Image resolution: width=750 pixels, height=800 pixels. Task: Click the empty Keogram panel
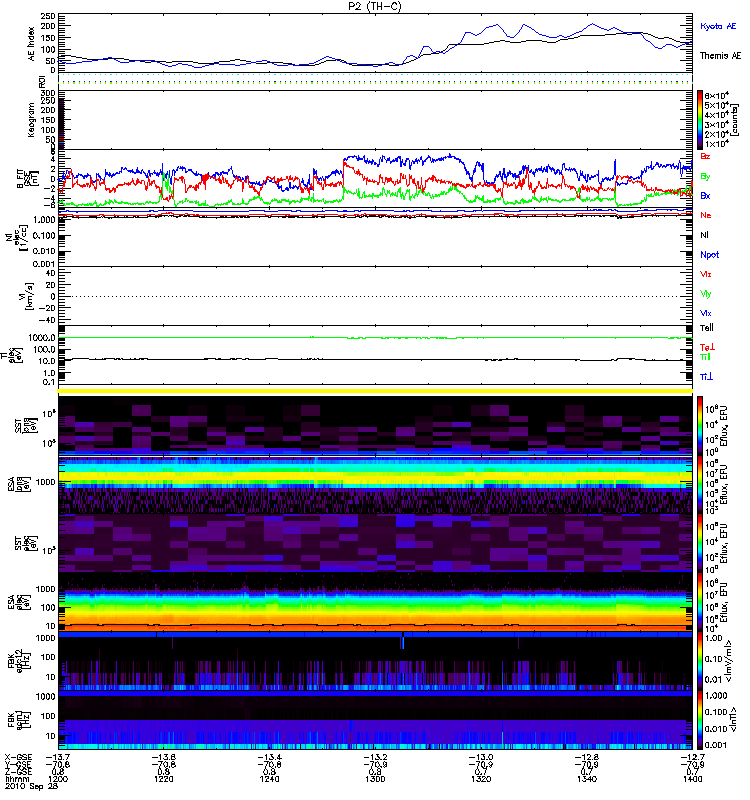[376, 120]
